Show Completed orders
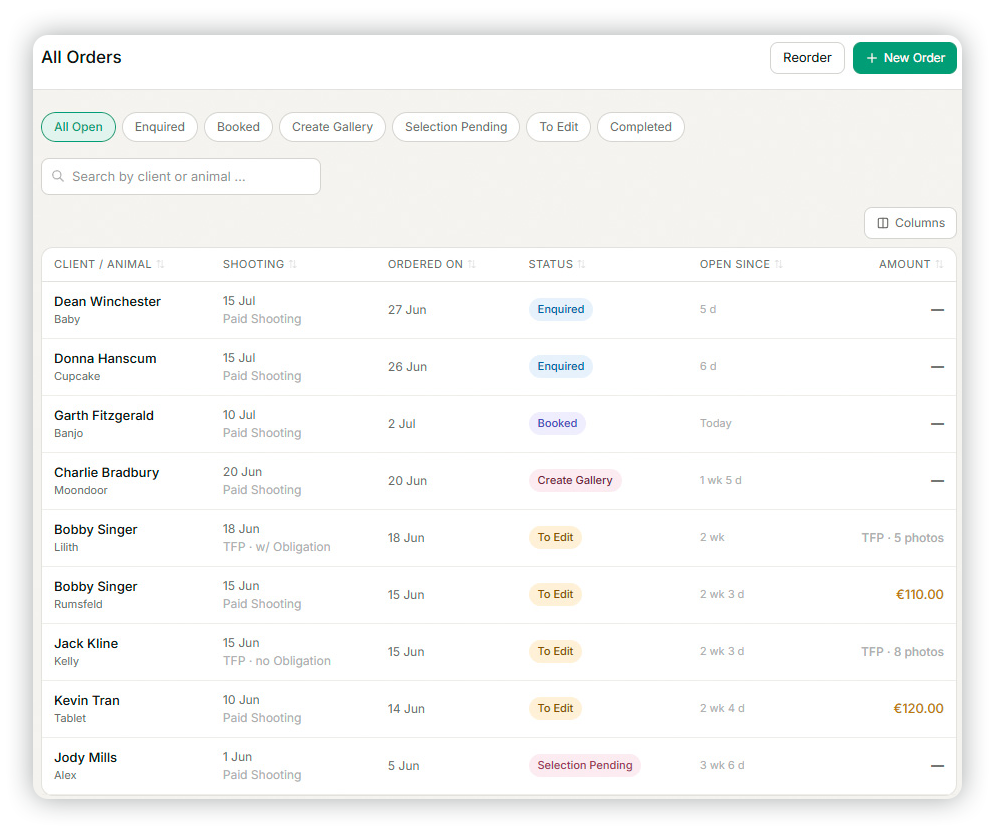 640,127
